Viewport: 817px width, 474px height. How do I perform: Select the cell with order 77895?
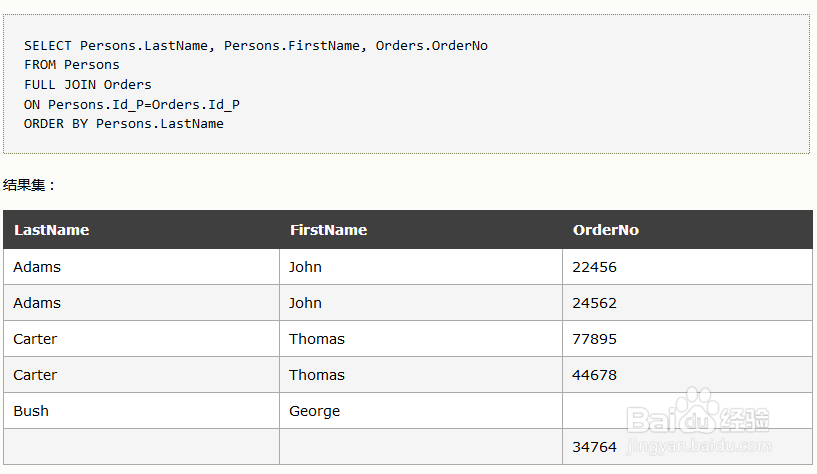(688, 339)
